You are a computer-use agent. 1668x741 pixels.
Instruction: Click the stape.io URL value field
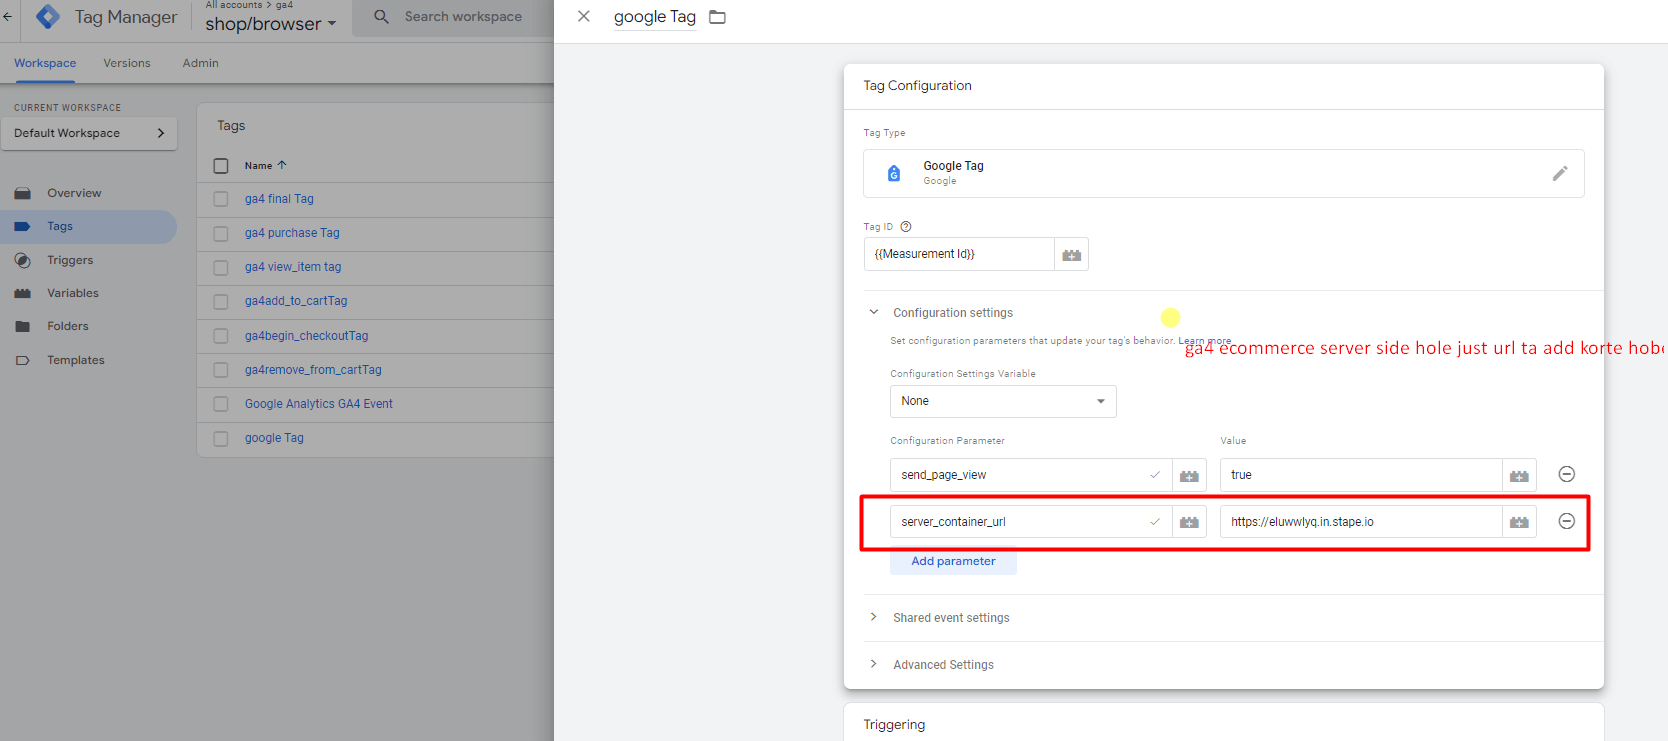point(1361,522)
